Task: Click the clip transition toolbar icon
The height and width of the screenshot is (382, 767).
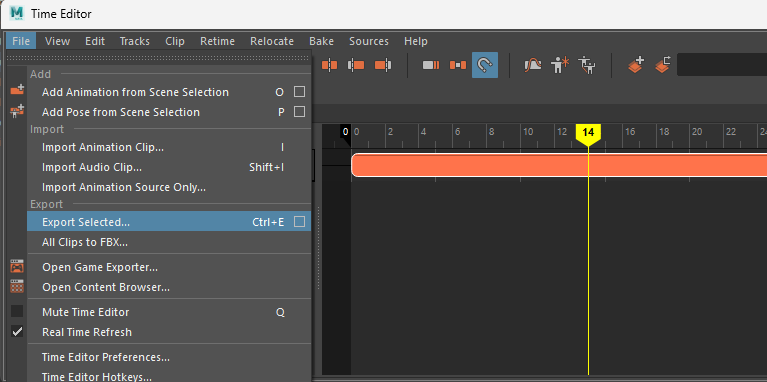Action: pyautogui.click(x=458, y=65)
